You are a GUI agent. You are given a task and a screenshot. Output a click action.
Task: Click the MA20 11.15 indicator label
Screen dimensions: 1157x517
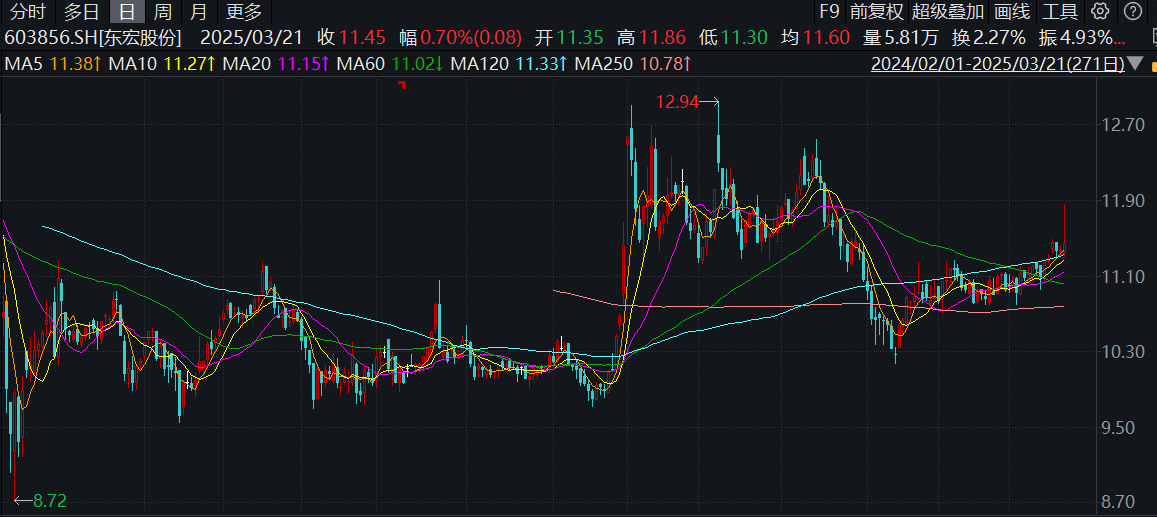coord(275,64)
